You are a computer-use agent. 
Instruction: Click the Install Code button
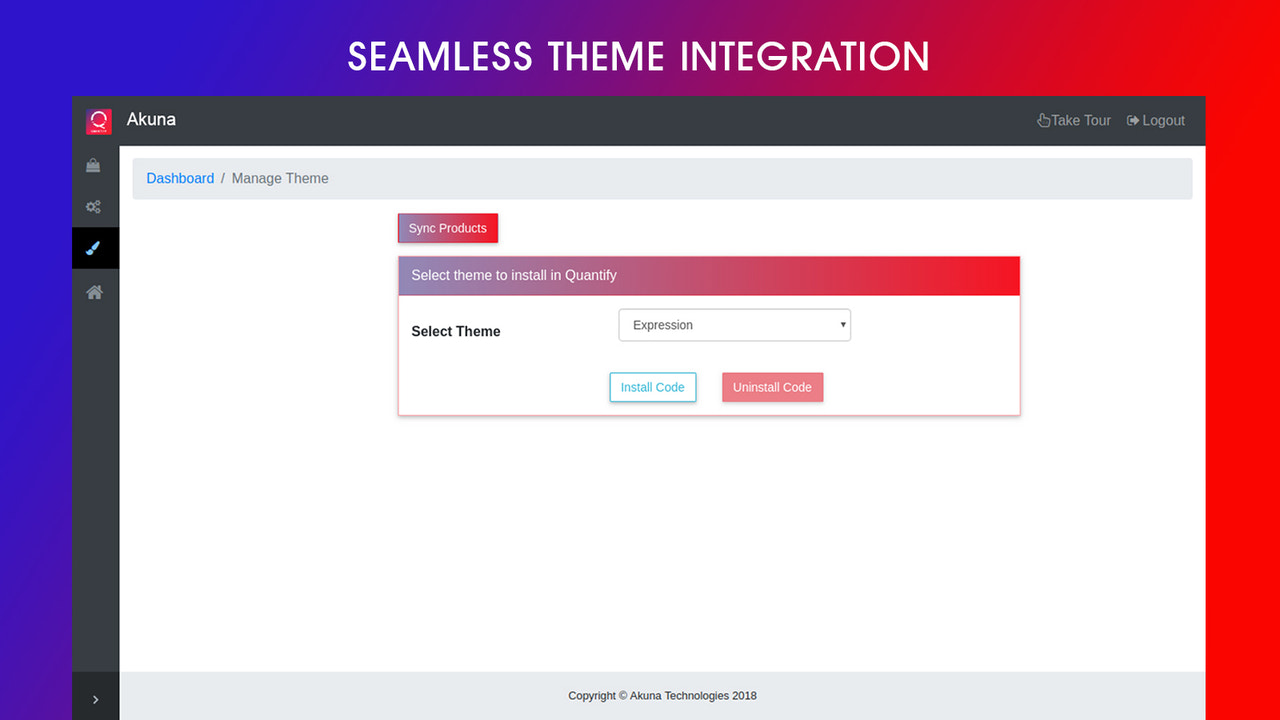[652, 387]
